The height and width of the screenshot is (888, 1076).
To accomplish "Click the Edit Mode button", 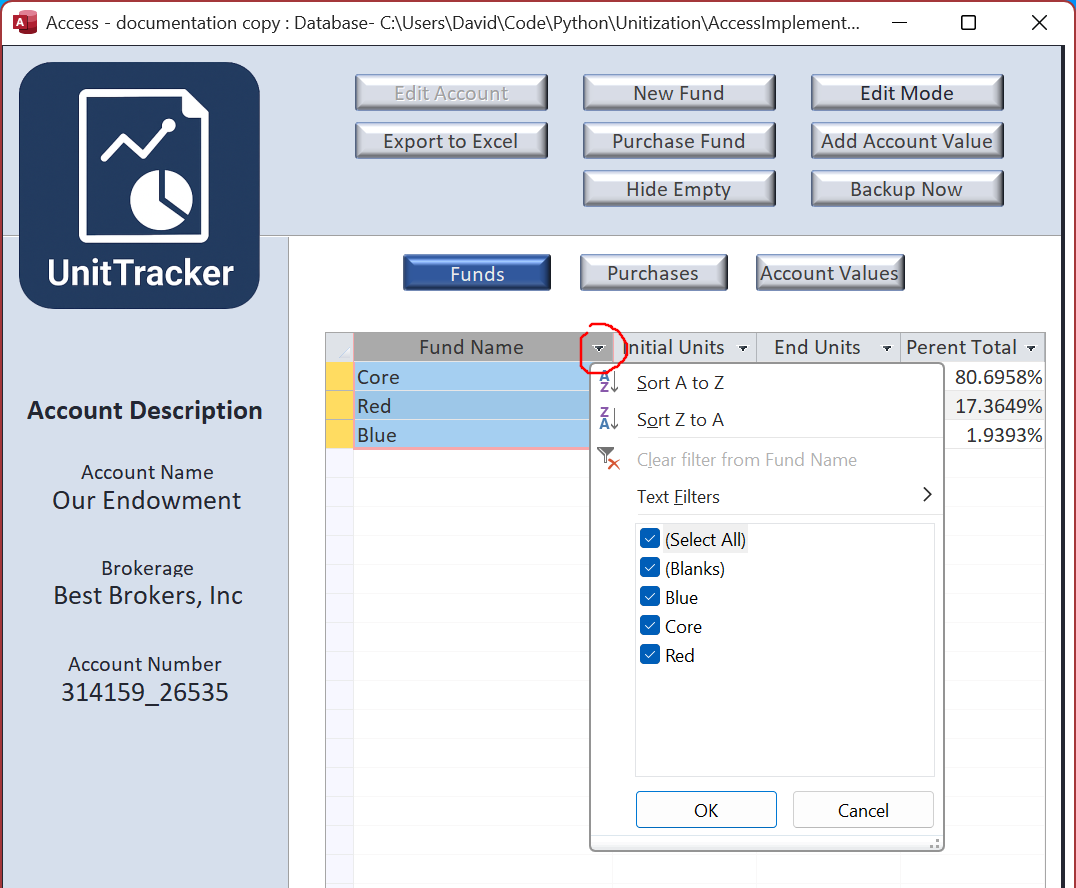I will click(907, 93).
